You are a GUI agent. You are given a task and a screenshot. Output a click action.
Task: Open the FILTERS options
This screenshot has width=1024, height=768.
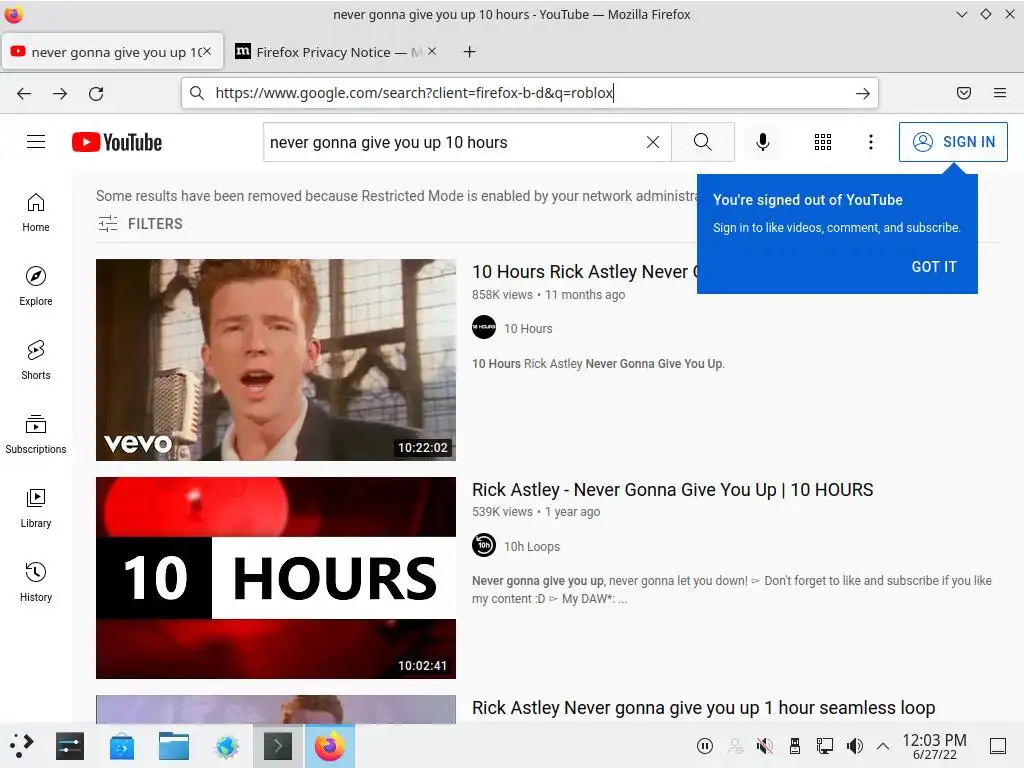(x=140, y=224)
